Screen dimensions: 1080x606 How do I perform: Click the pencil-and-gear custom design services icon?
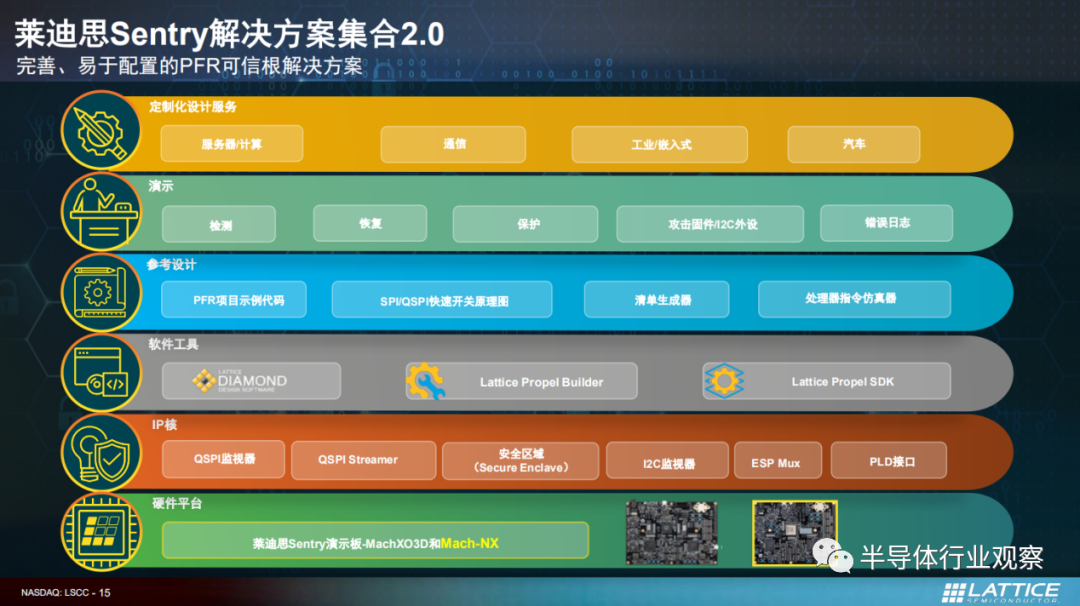pyautogui.click(x=101, y=131)
